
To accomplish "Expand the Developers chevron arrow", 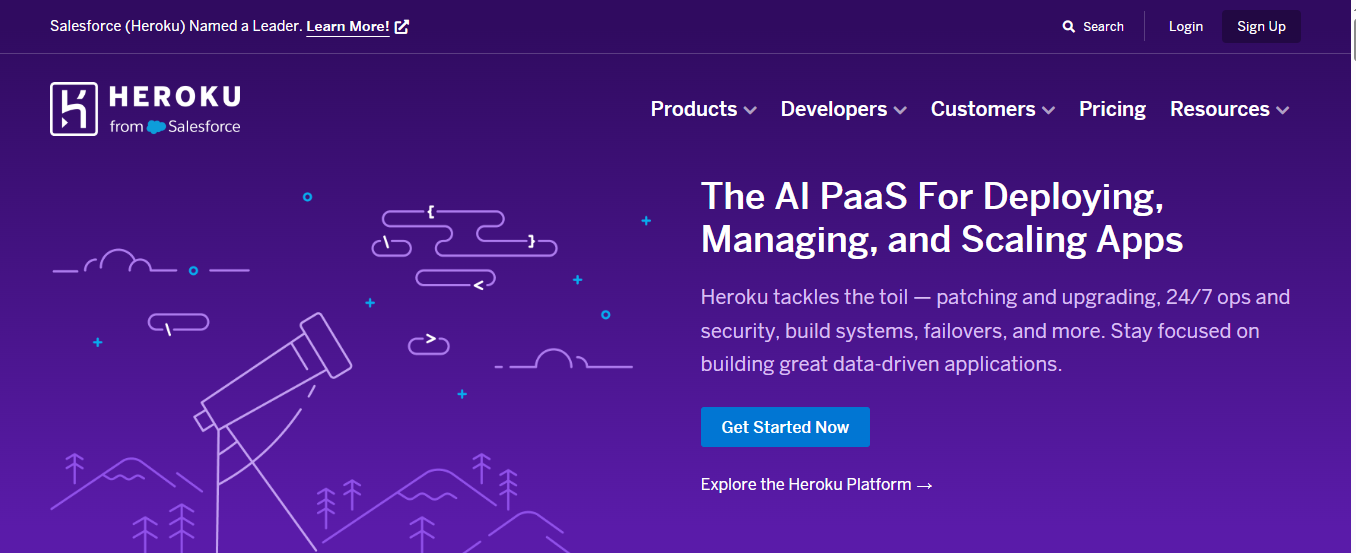I will tap(900, 110).
